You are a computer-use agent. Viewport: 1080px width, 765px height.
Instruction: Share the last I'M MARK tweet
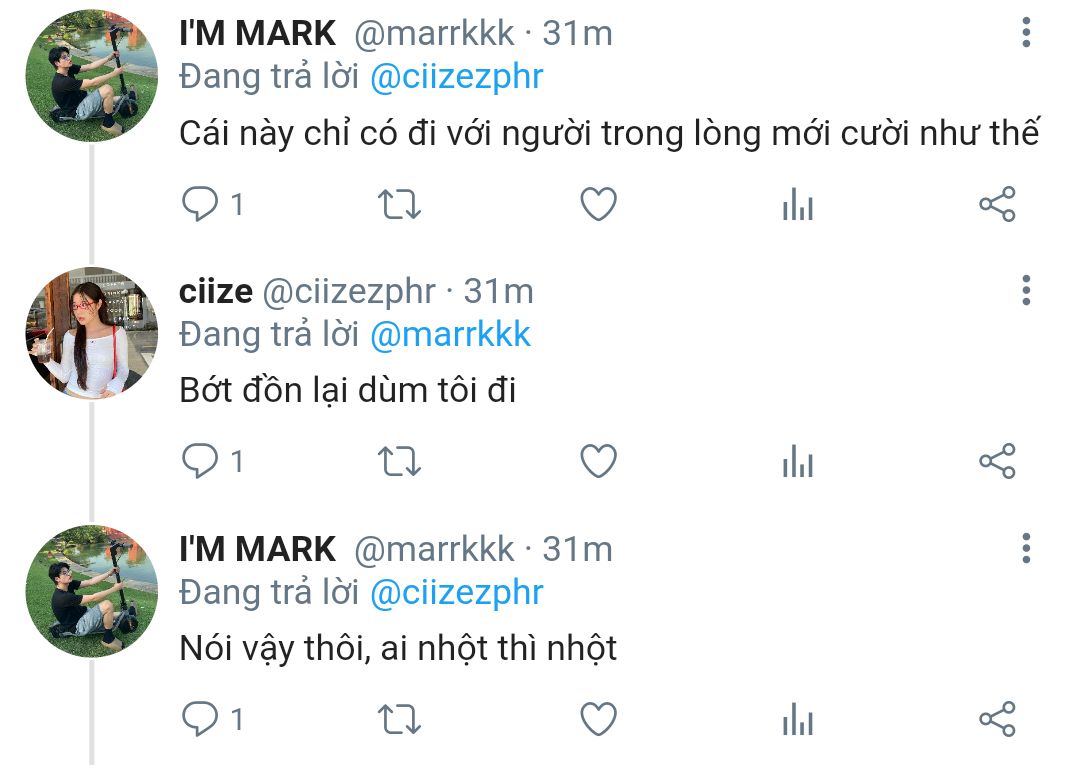point(997,720)
